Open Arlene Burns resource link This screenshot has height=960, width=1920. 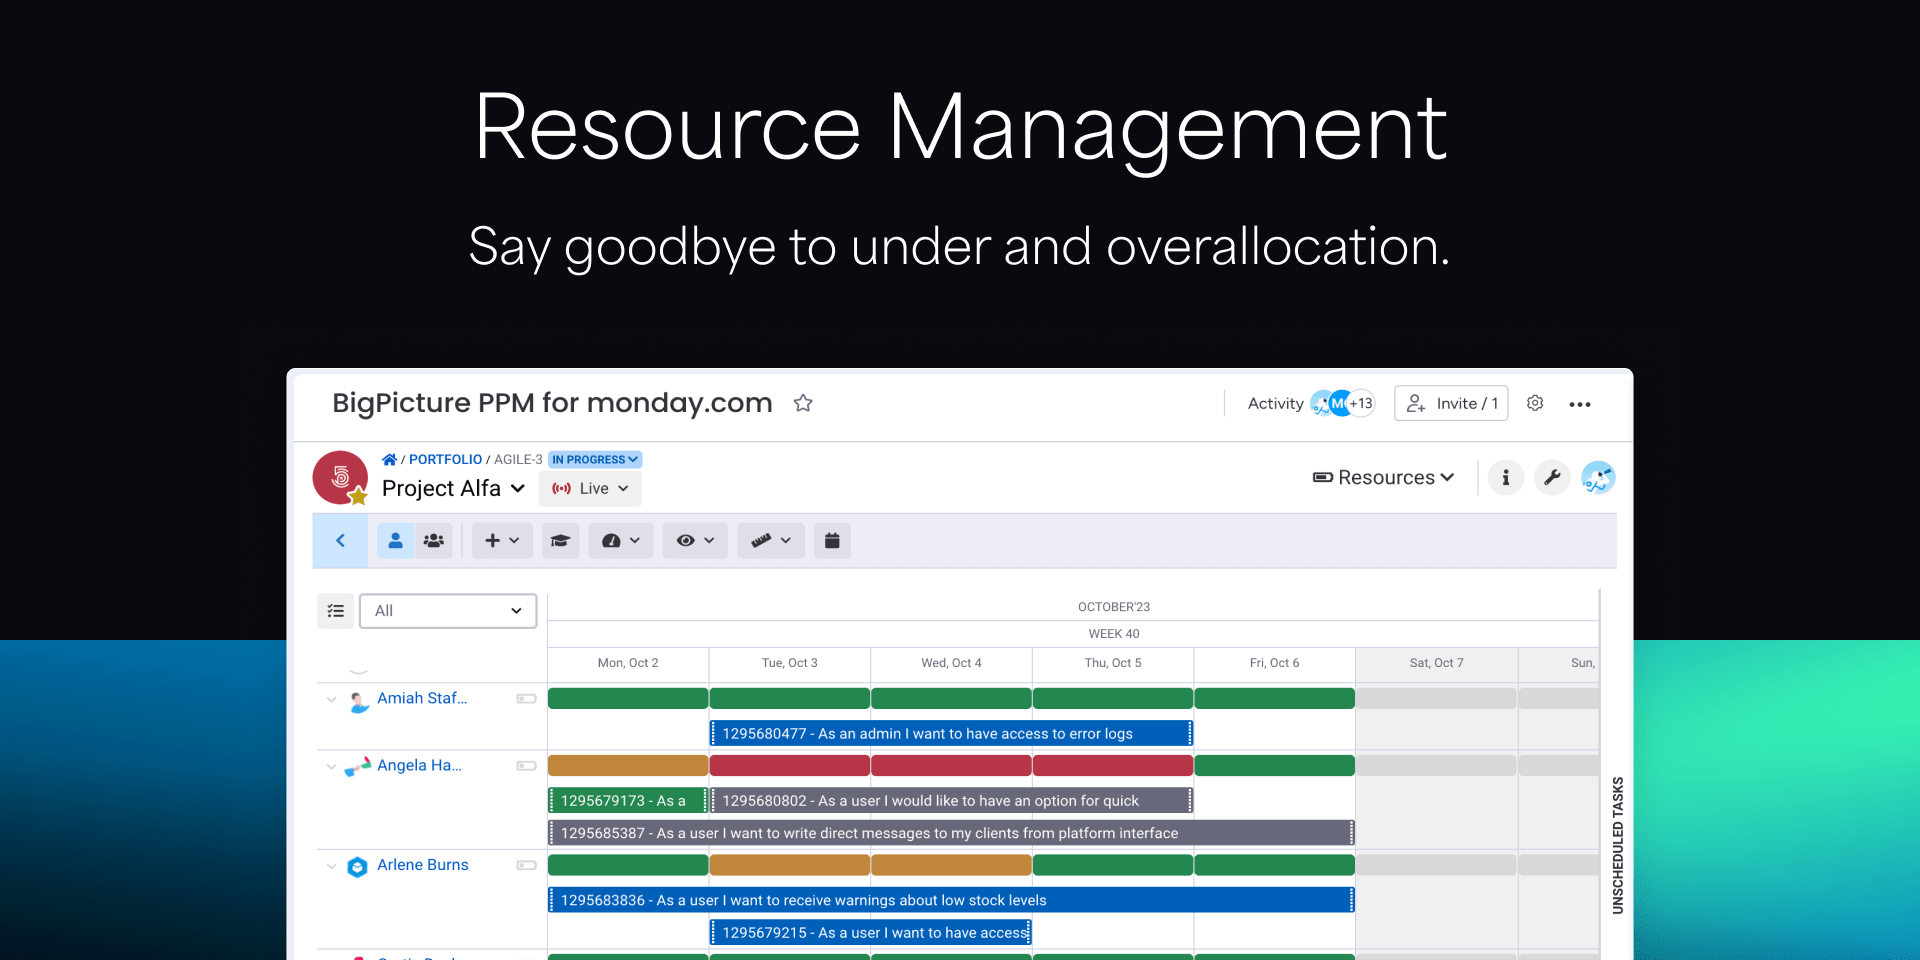[422, 865]
